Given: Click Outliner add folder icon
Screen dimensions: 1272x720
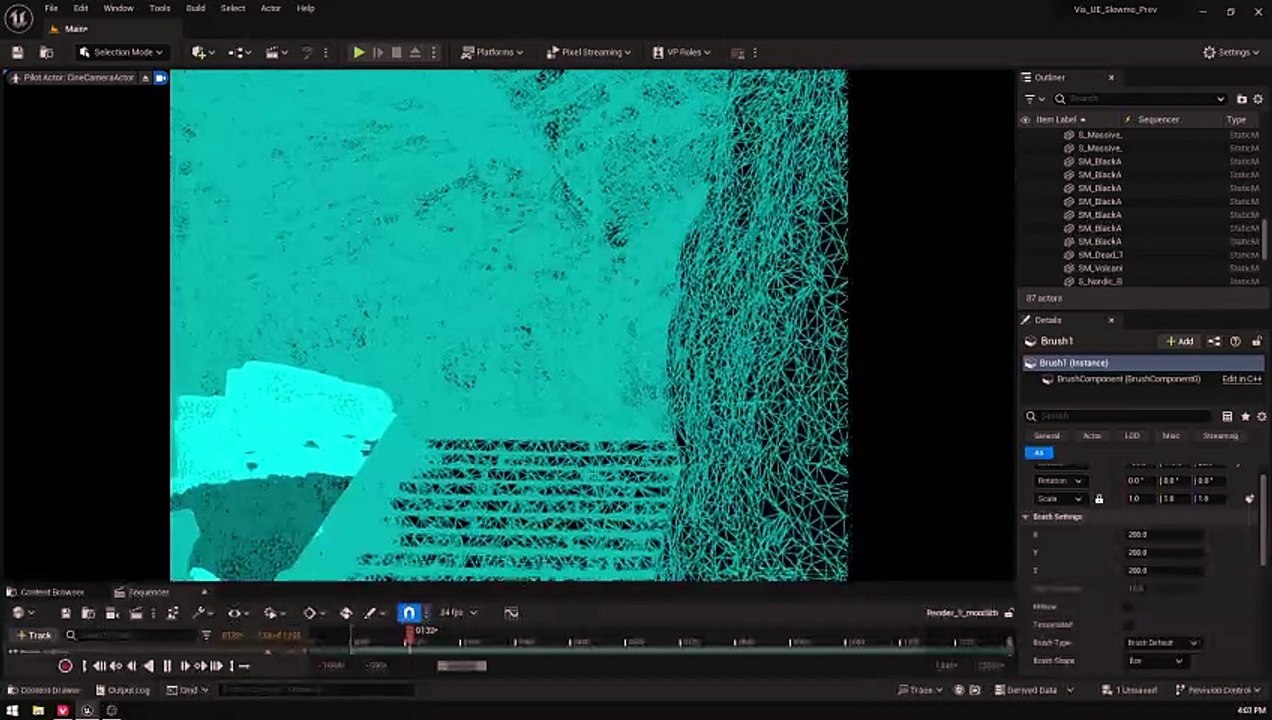Looking at the screenshot, I should 1242,99.
